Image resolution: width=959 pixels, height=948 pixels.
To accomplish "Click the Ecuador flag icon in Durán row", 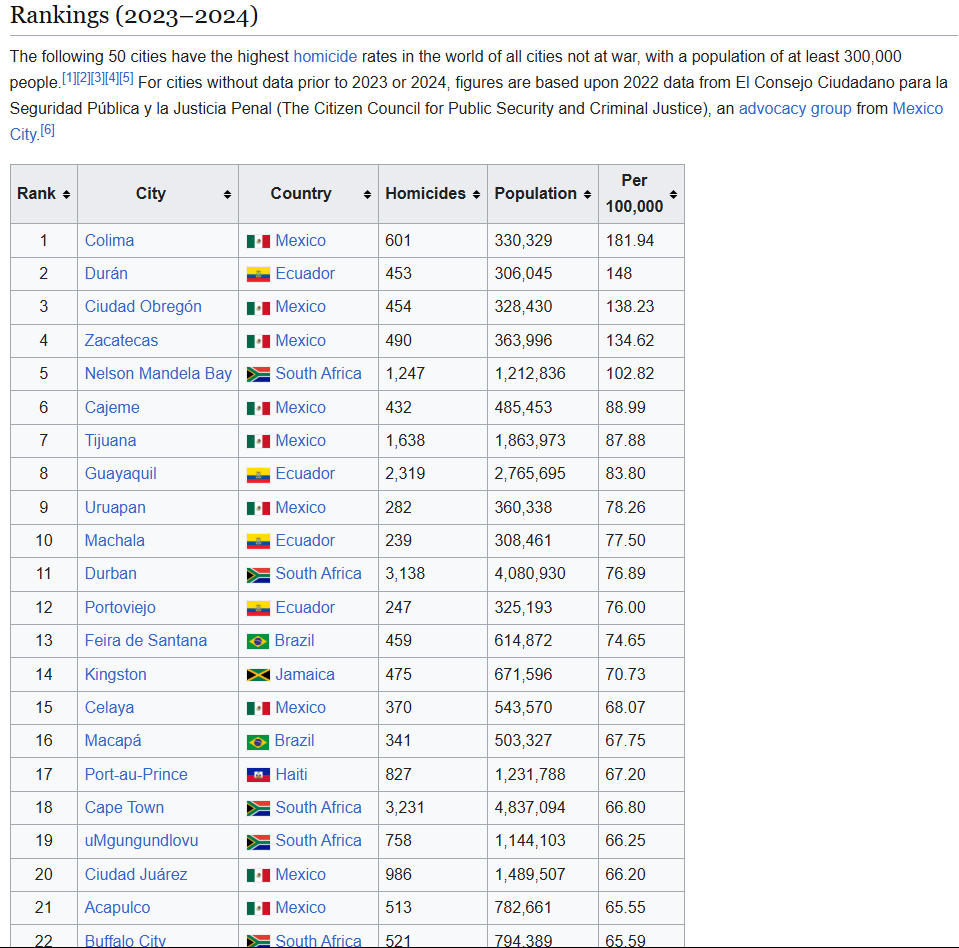I will coord(258,274).
